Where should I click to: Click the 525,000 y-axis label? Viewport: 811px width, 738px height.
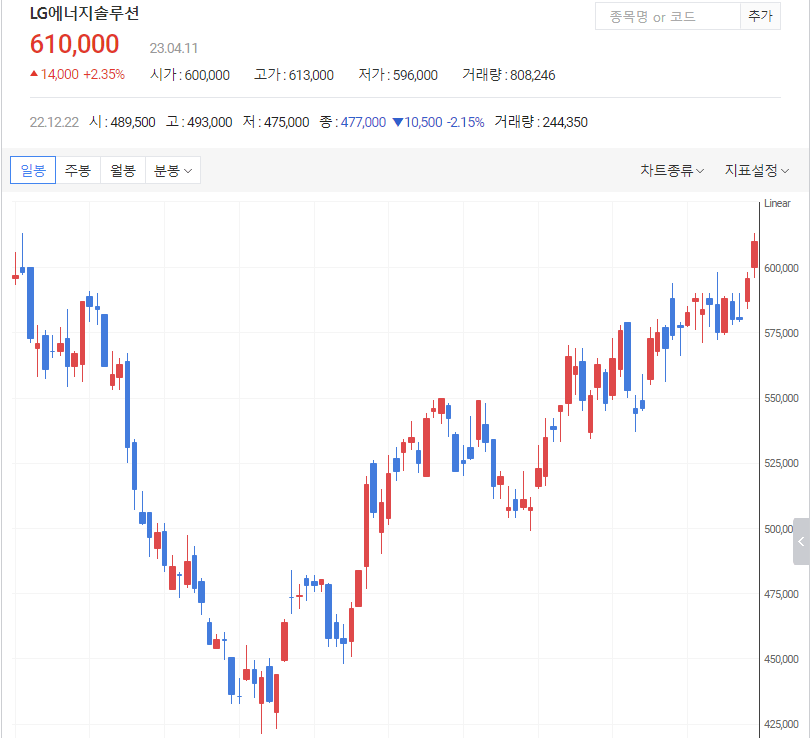[781, 463]
